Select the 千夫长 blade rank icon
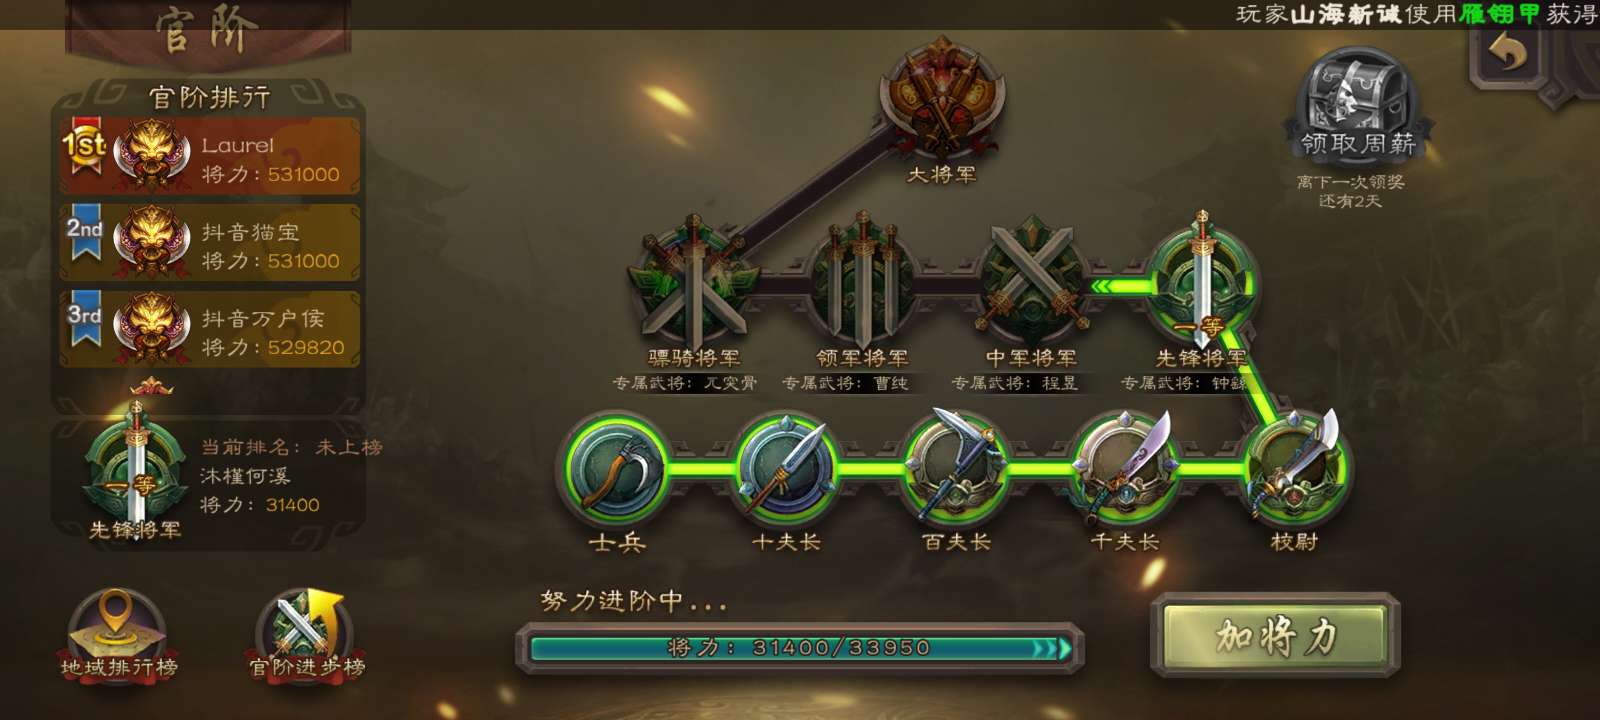Viewport: 1600px width, 720px height. coord(1126,468)
